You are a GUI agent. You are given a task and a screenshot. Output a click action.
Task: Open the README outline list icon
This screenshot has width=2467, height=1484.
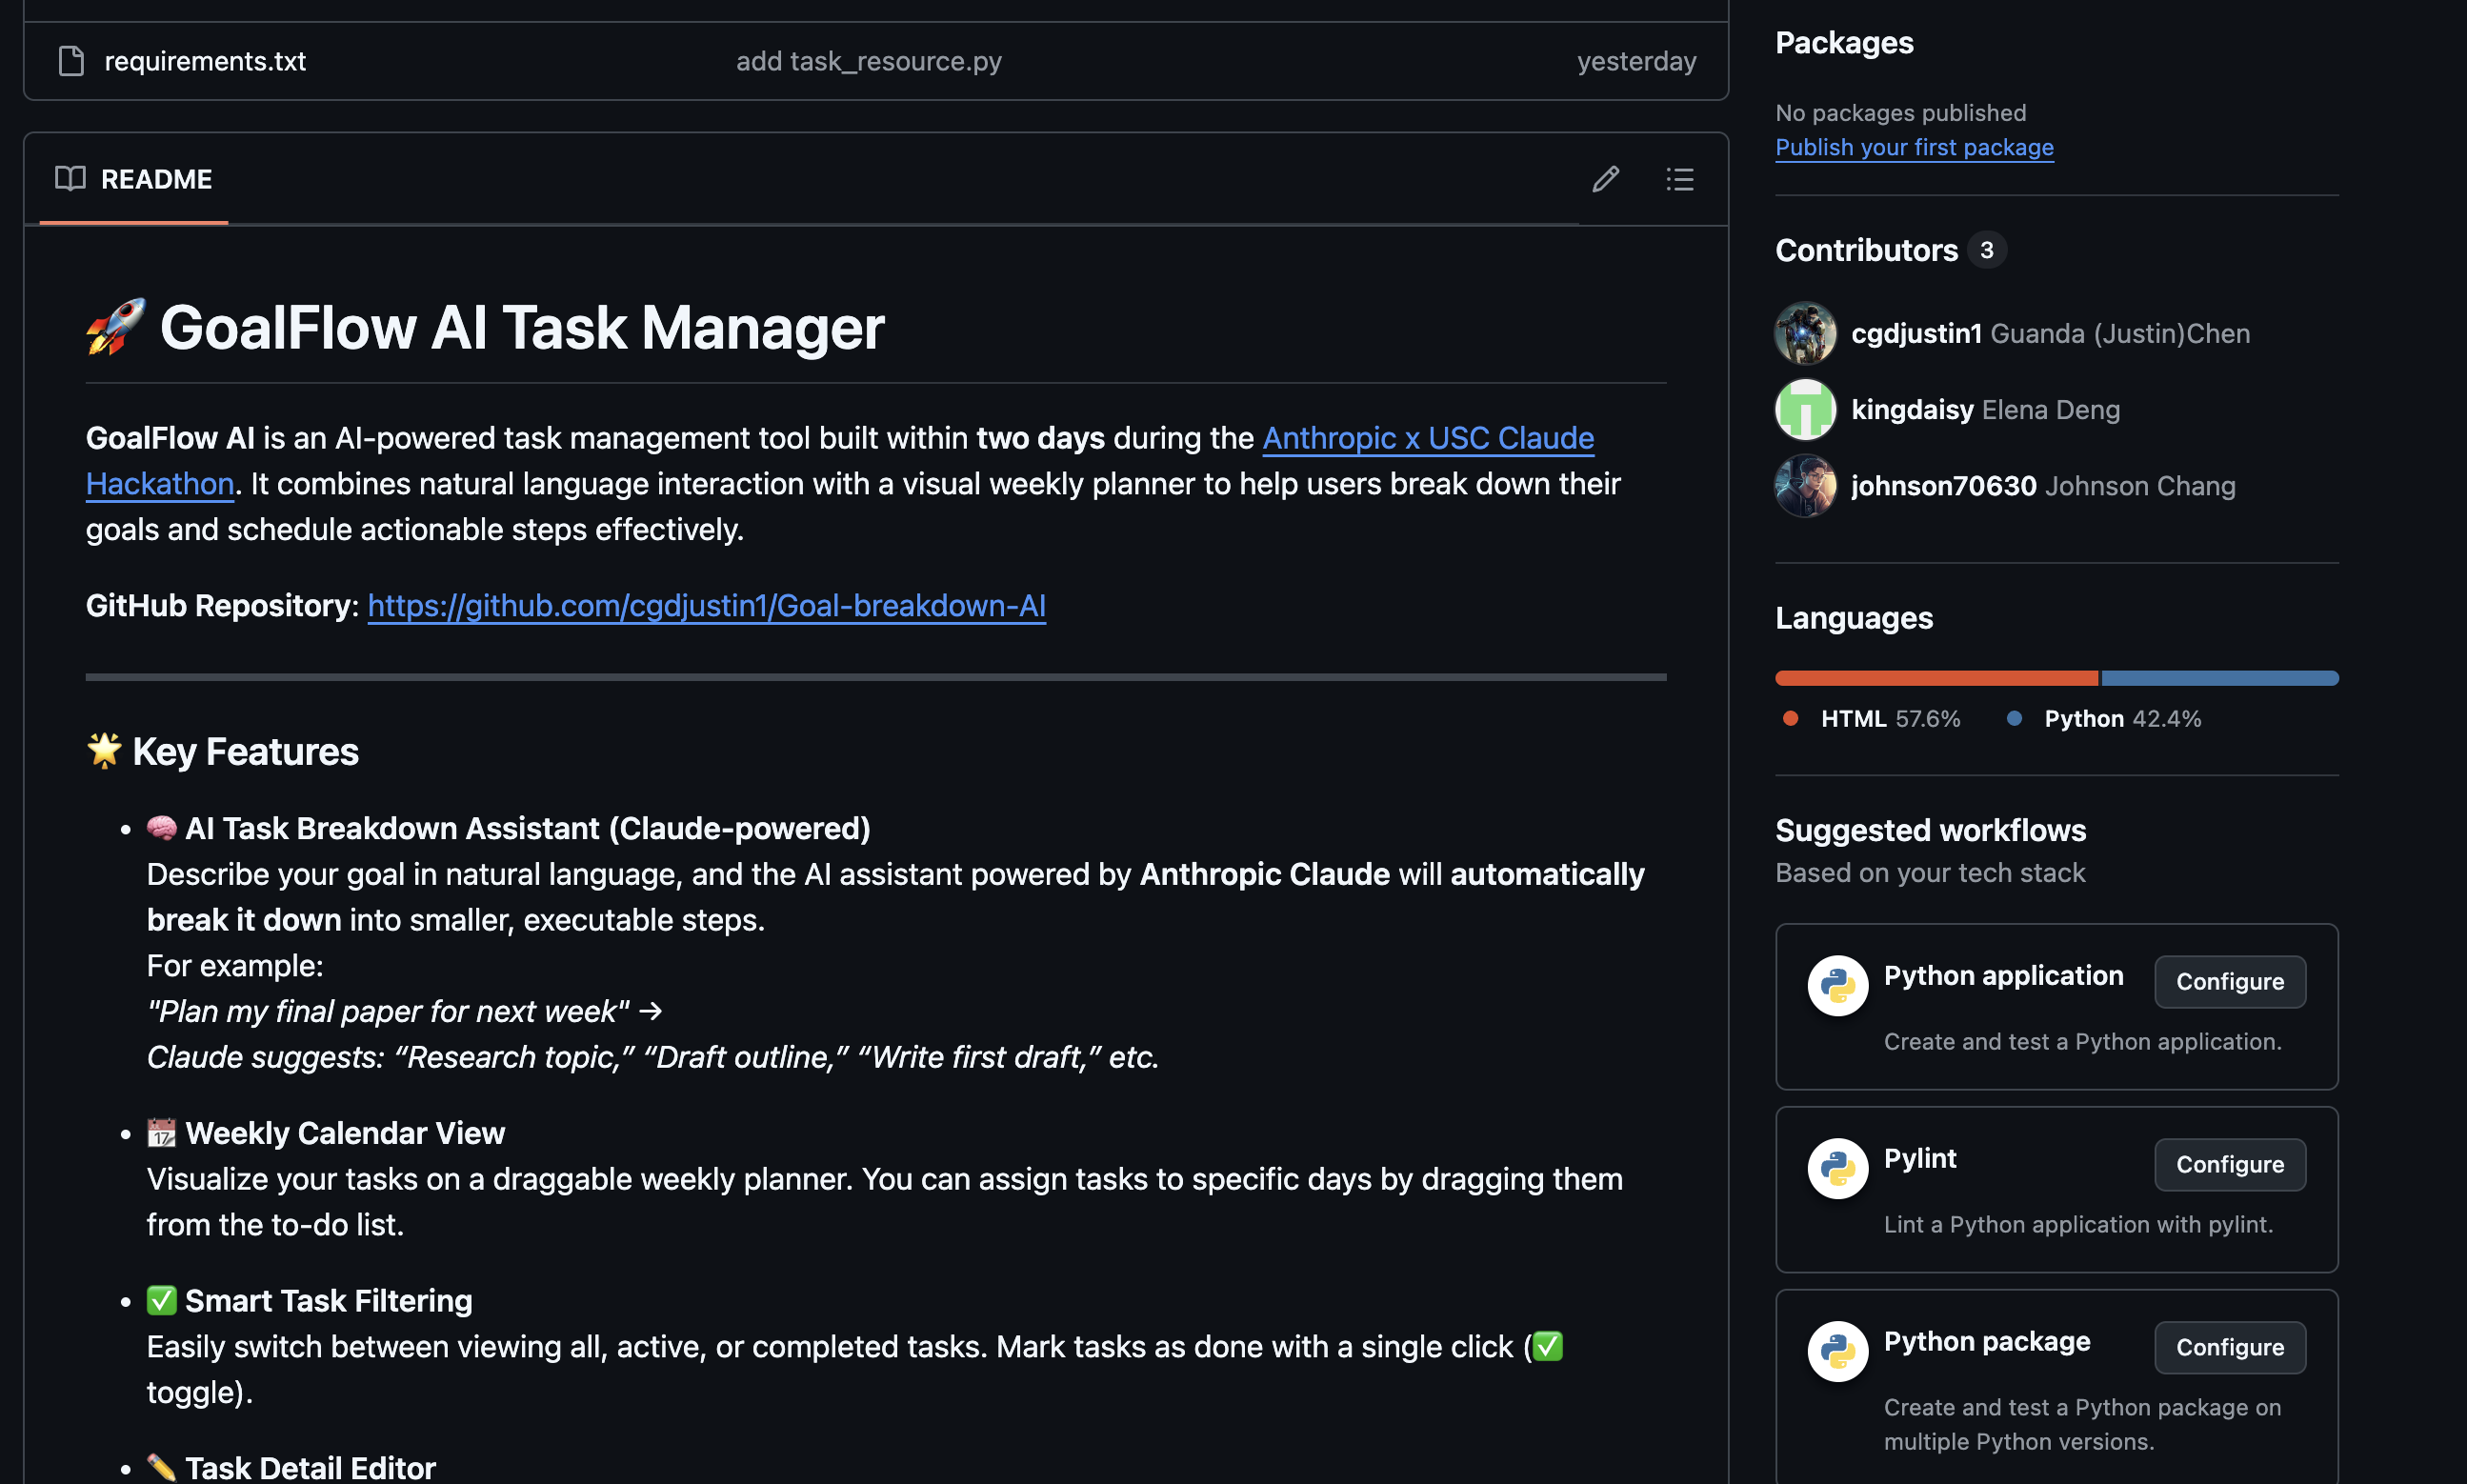pos(1679,179)
